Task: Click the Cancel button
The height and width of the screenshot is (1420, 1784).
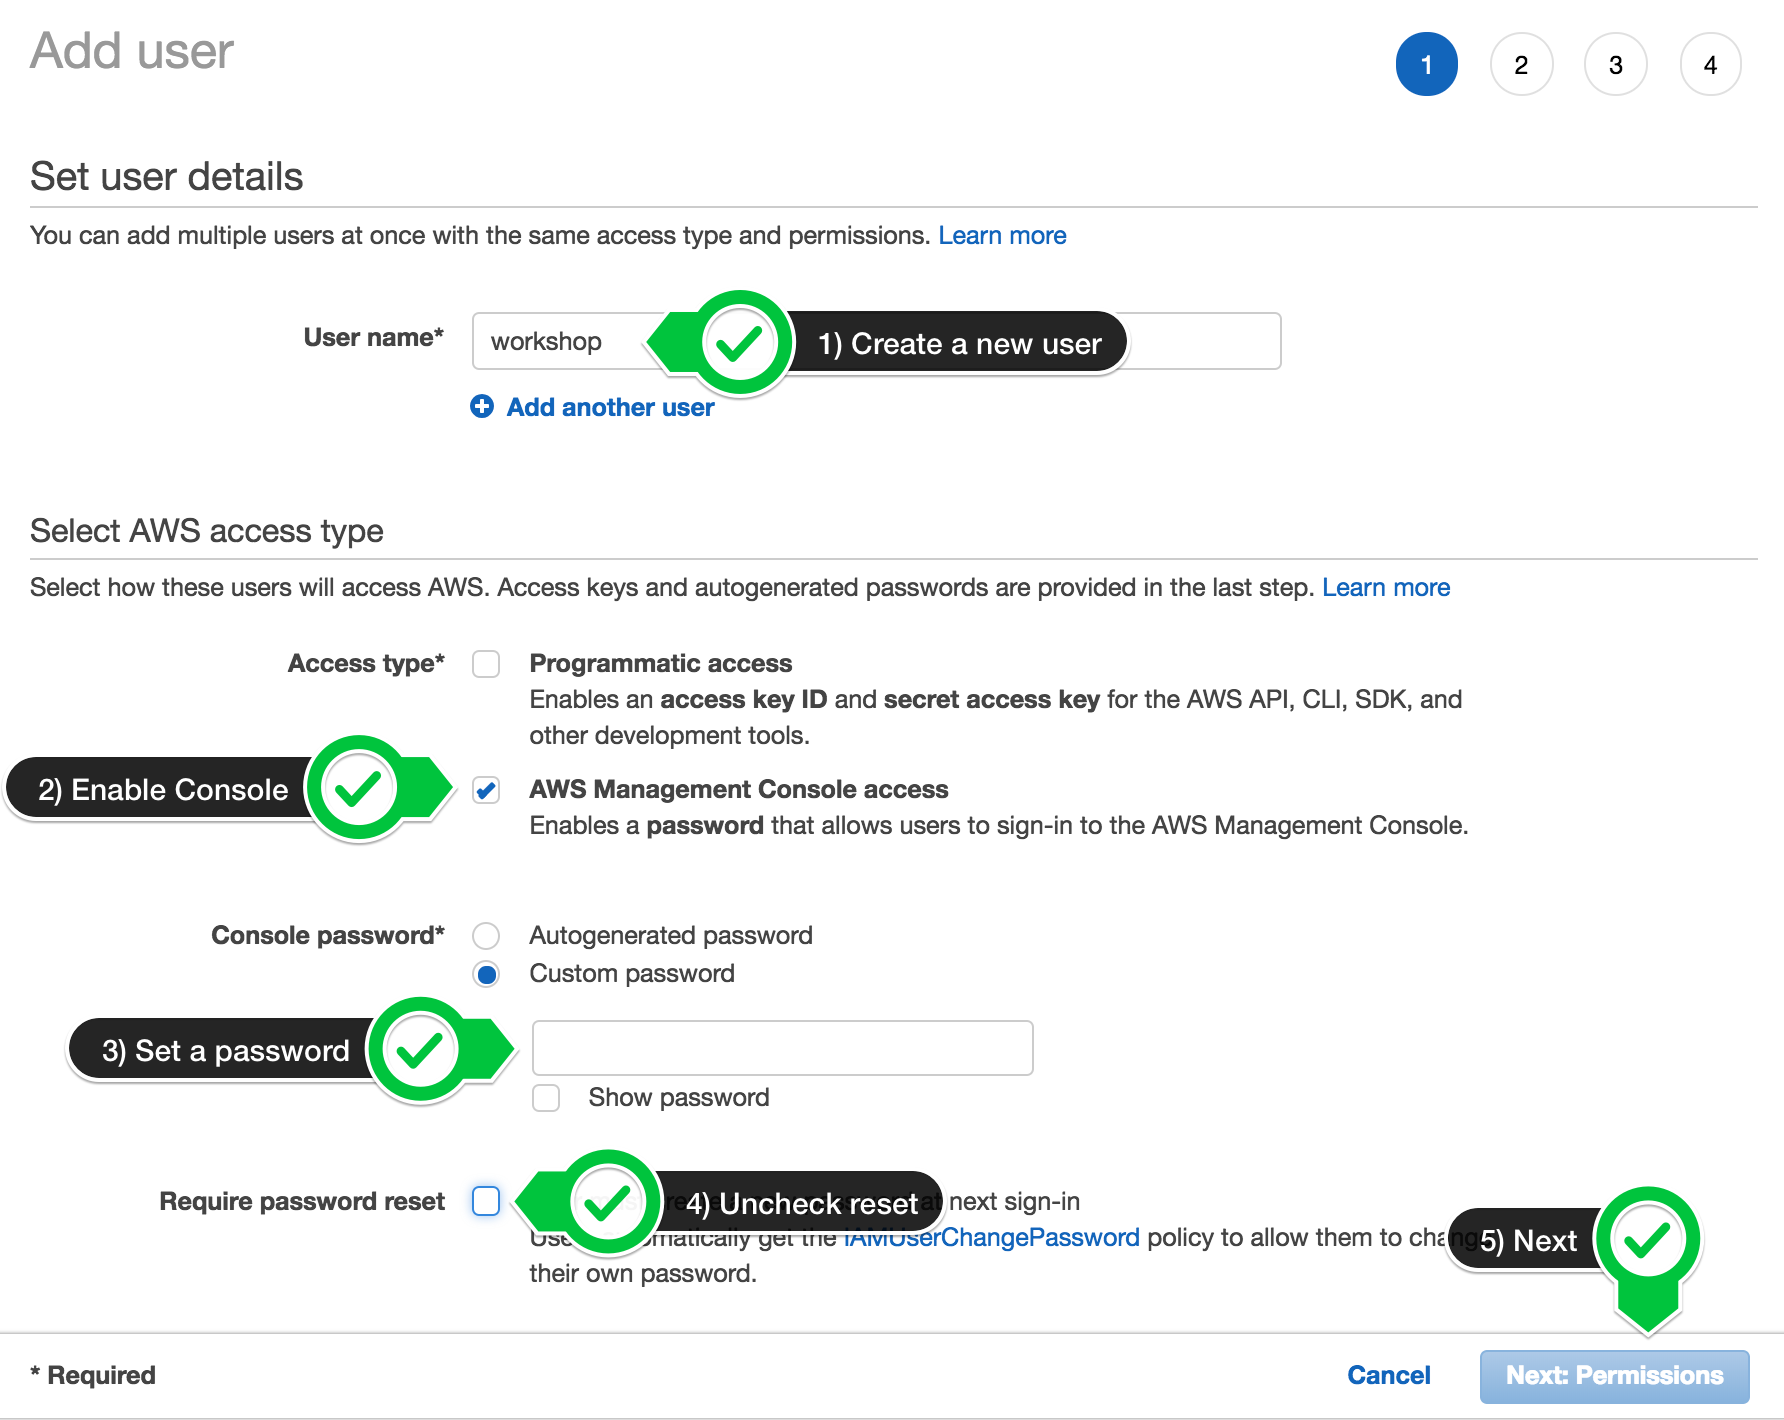Action: (x=1389, y=1375)
